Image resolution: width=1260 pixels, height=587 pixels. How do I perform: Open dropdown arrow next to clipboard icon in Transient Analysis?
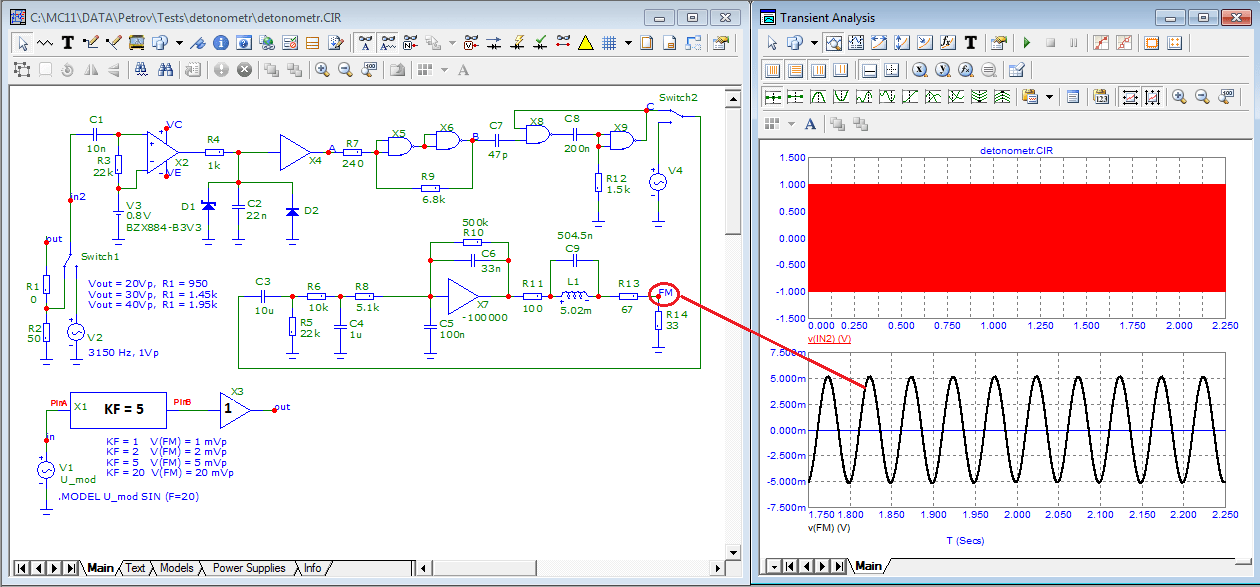pyautogui.click(x=1049, y=97)
